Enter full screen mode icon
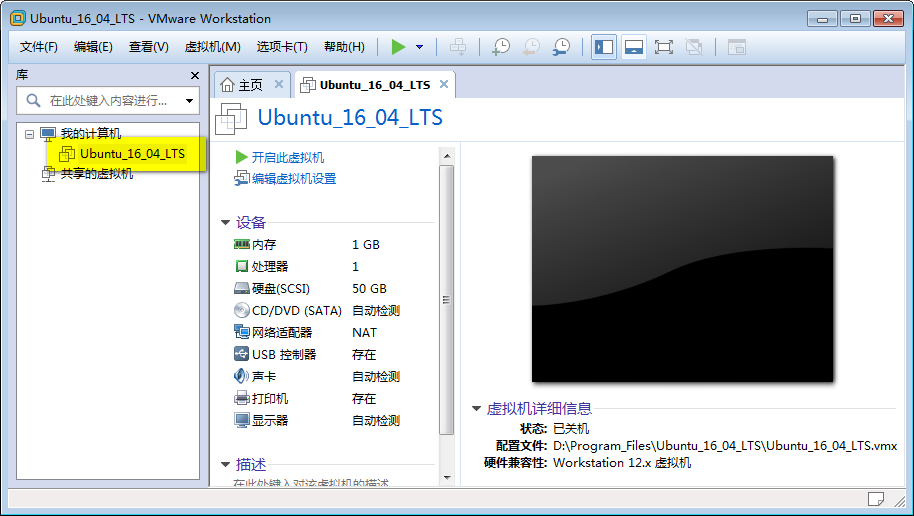 tap(663, 47)
